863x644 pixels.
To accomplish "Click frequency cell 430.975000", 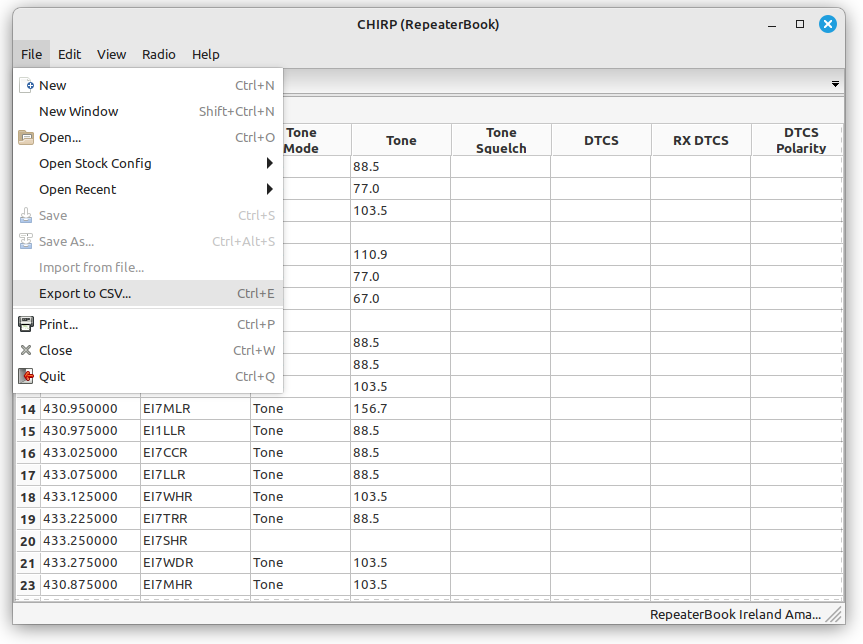I will [x=90, y=431].
